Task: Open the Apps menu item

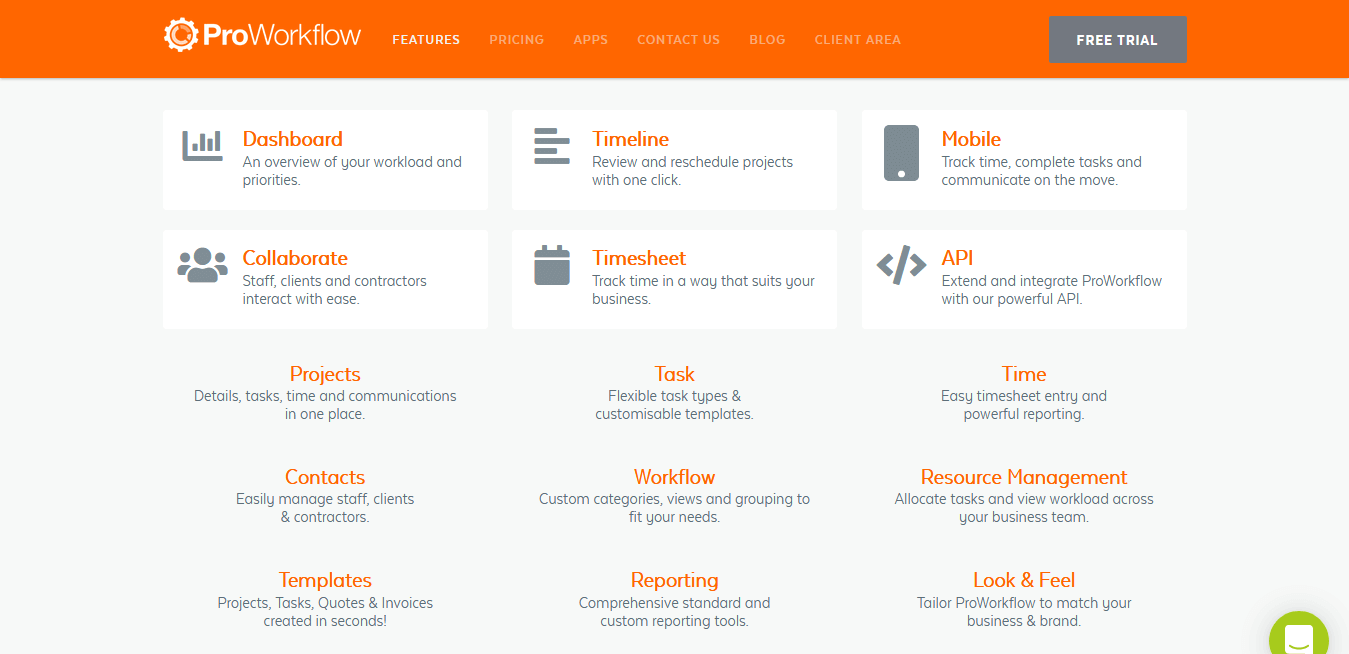Action: click(590, 40)
